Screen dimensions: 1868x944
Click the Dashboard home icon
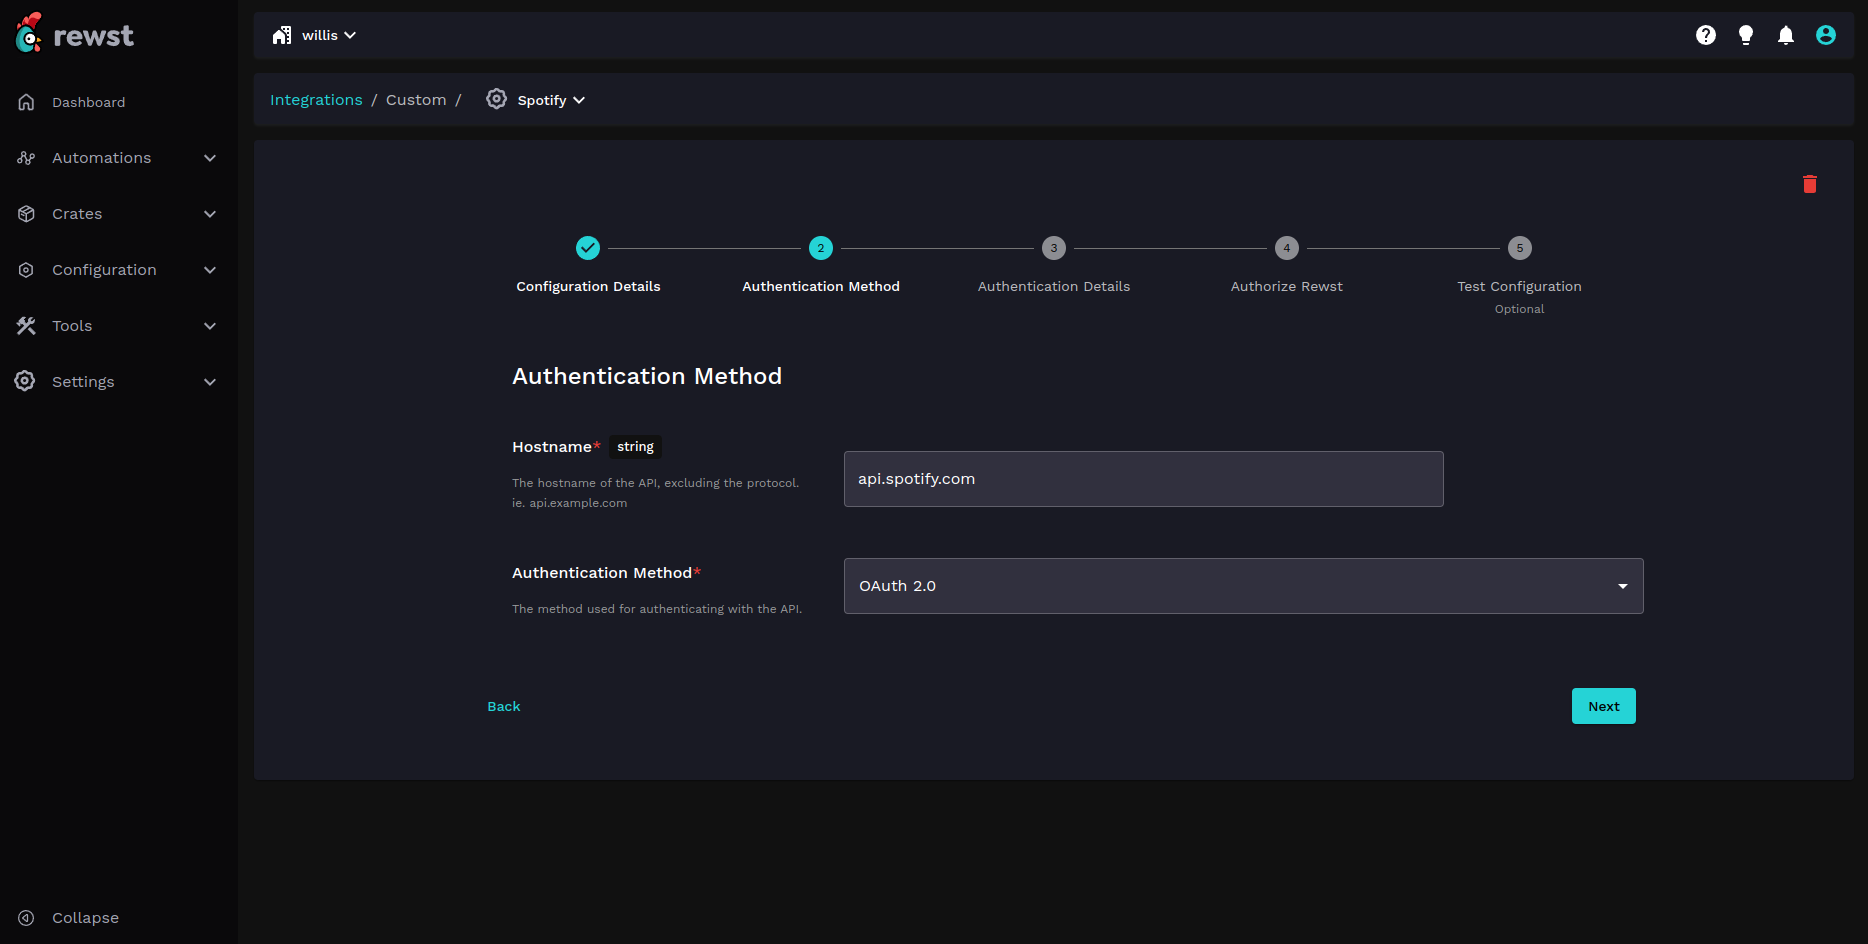pyautogui.click(x=27, y=102)
